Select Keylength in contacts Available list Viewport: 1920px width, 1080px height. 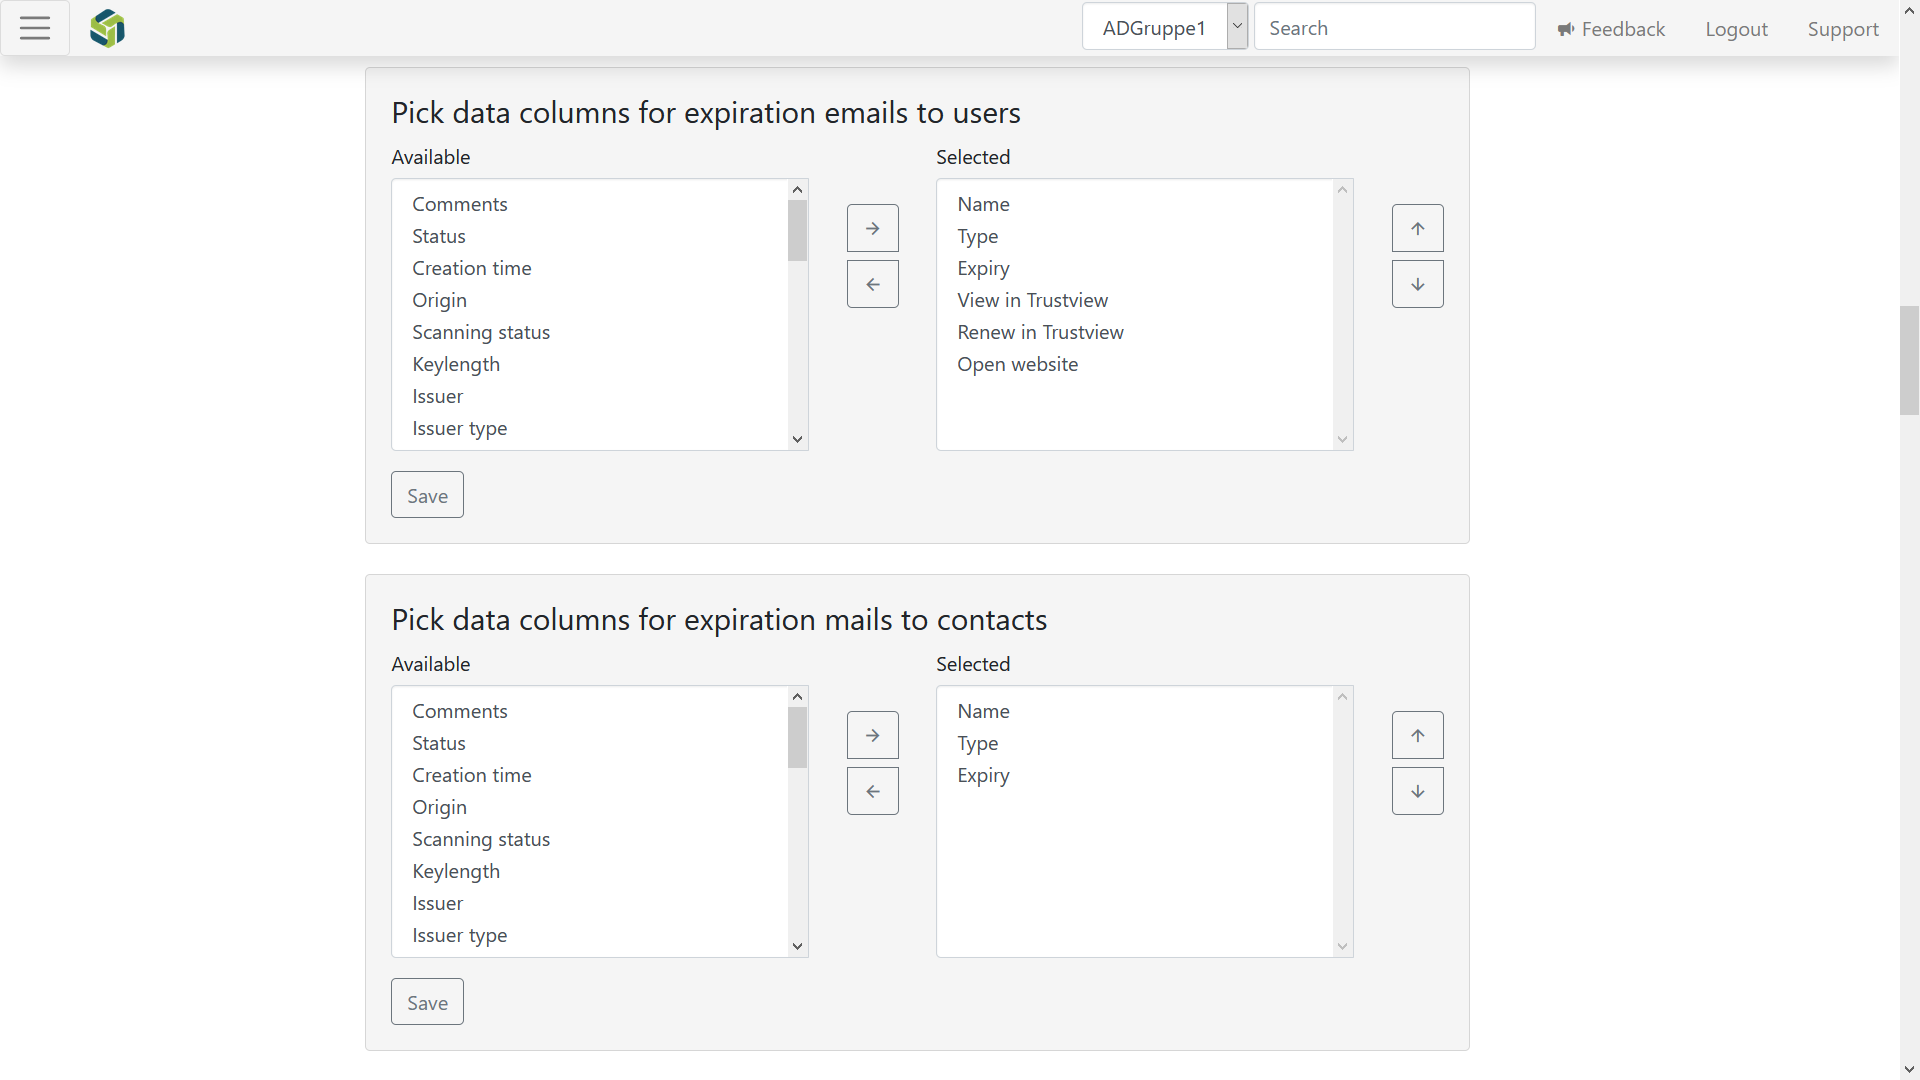click(x=590, y=871)
